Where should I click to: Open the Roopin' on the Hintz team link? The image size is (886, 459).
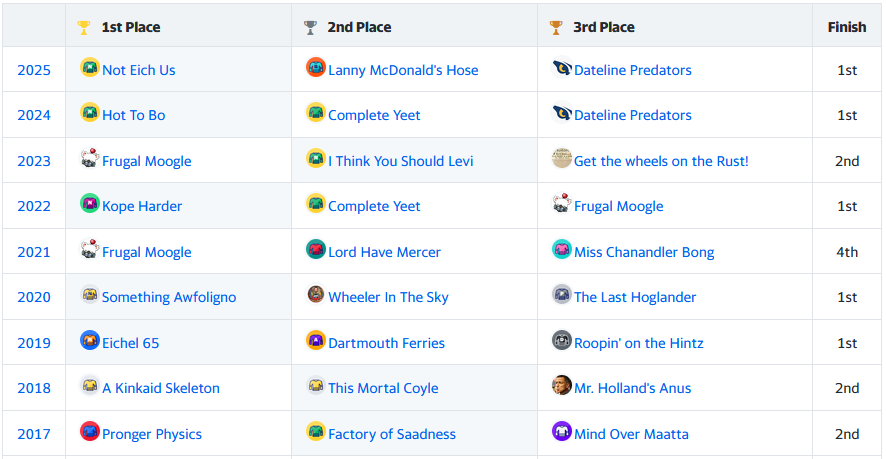[x=639, y=343]
